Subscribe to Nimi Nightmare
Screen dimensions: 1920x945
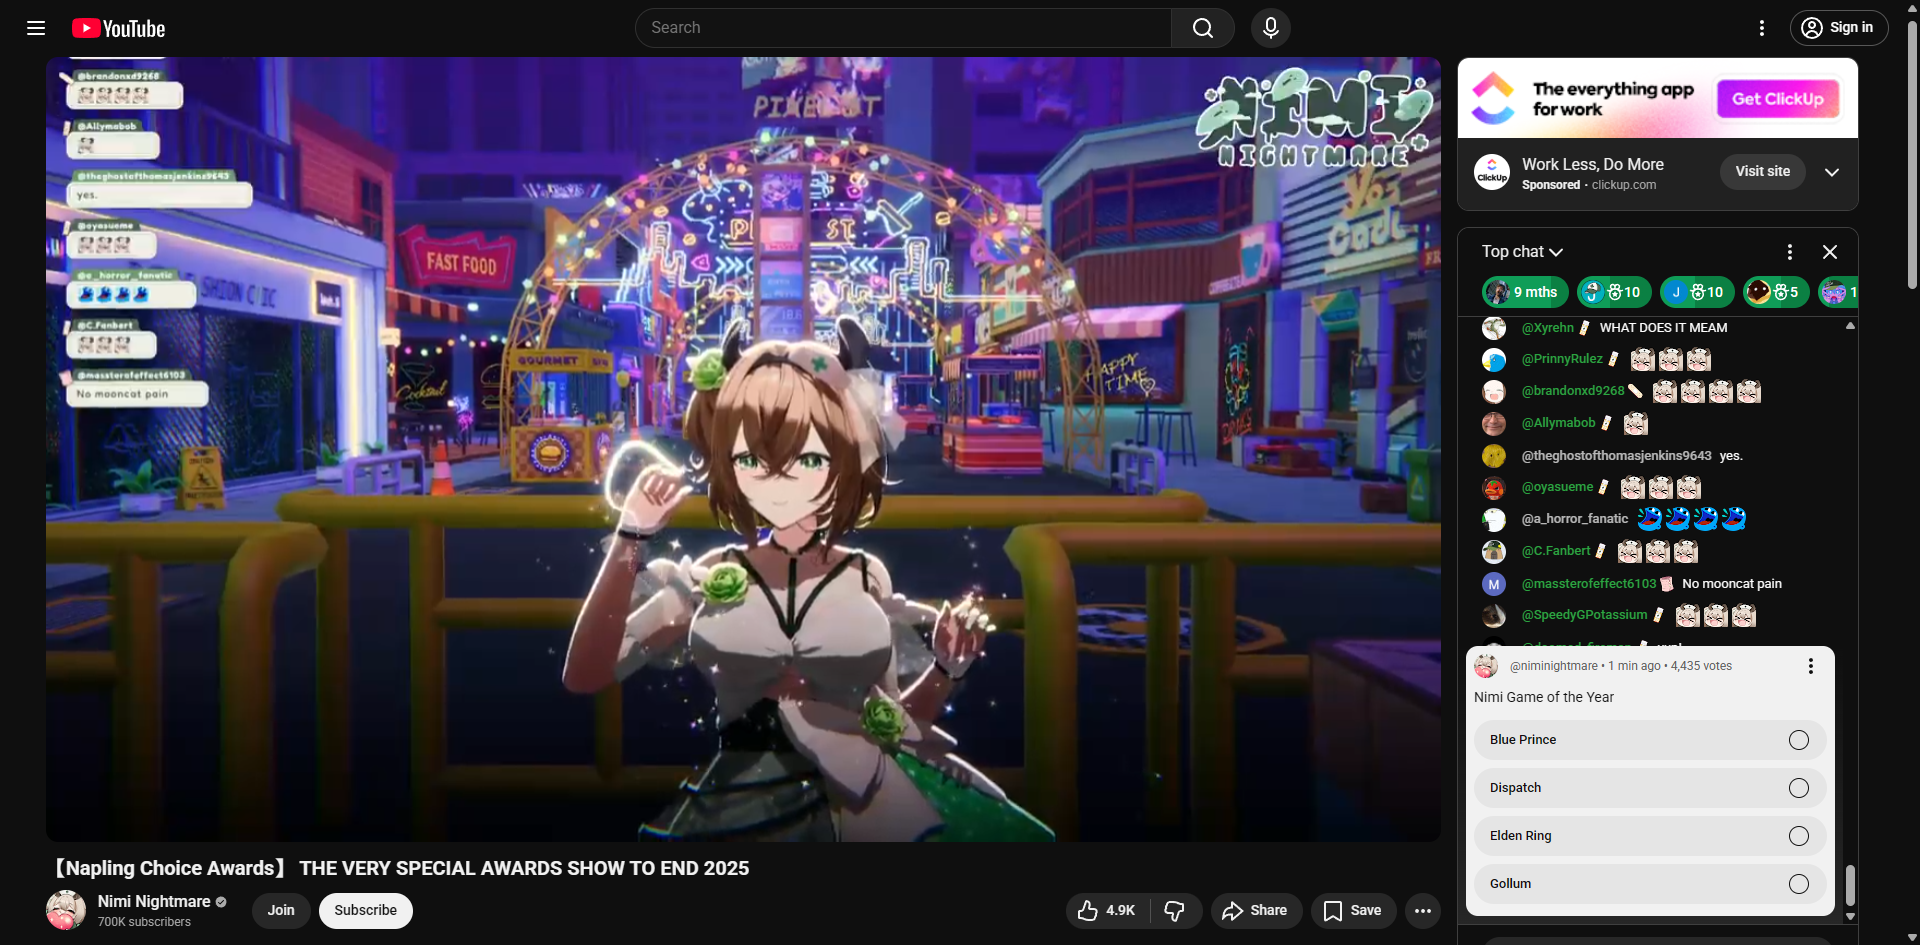pos(365,911)
